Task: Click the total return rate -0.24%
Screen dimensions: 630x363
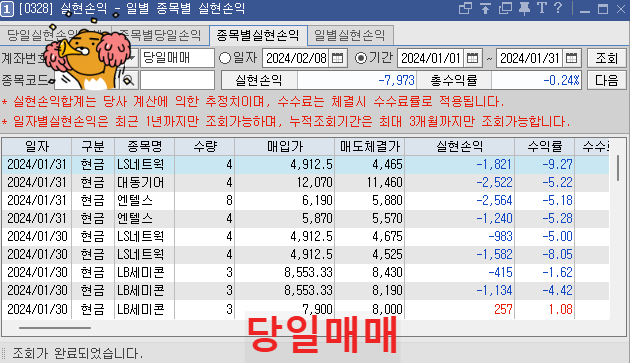Action: pyautogui.click(x=536, y=80)
